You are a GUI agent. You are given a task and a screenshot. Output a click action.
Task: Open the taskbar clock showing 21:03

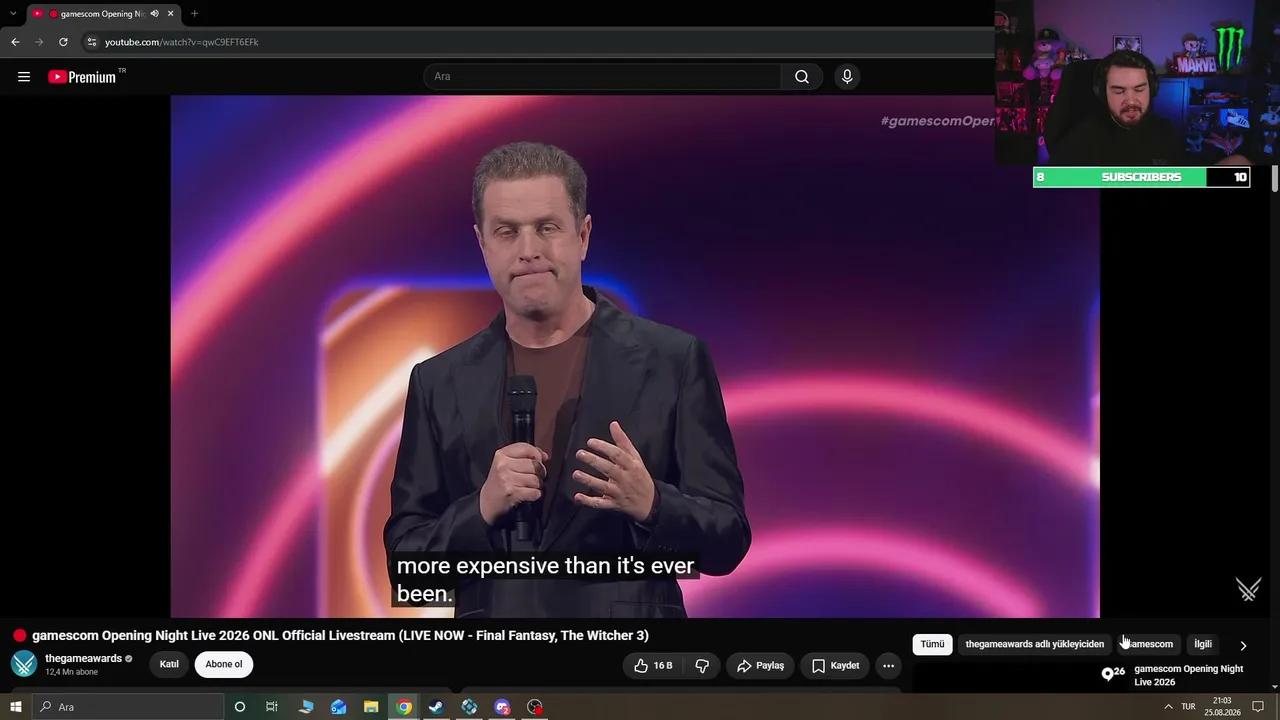coord(1222,707)
